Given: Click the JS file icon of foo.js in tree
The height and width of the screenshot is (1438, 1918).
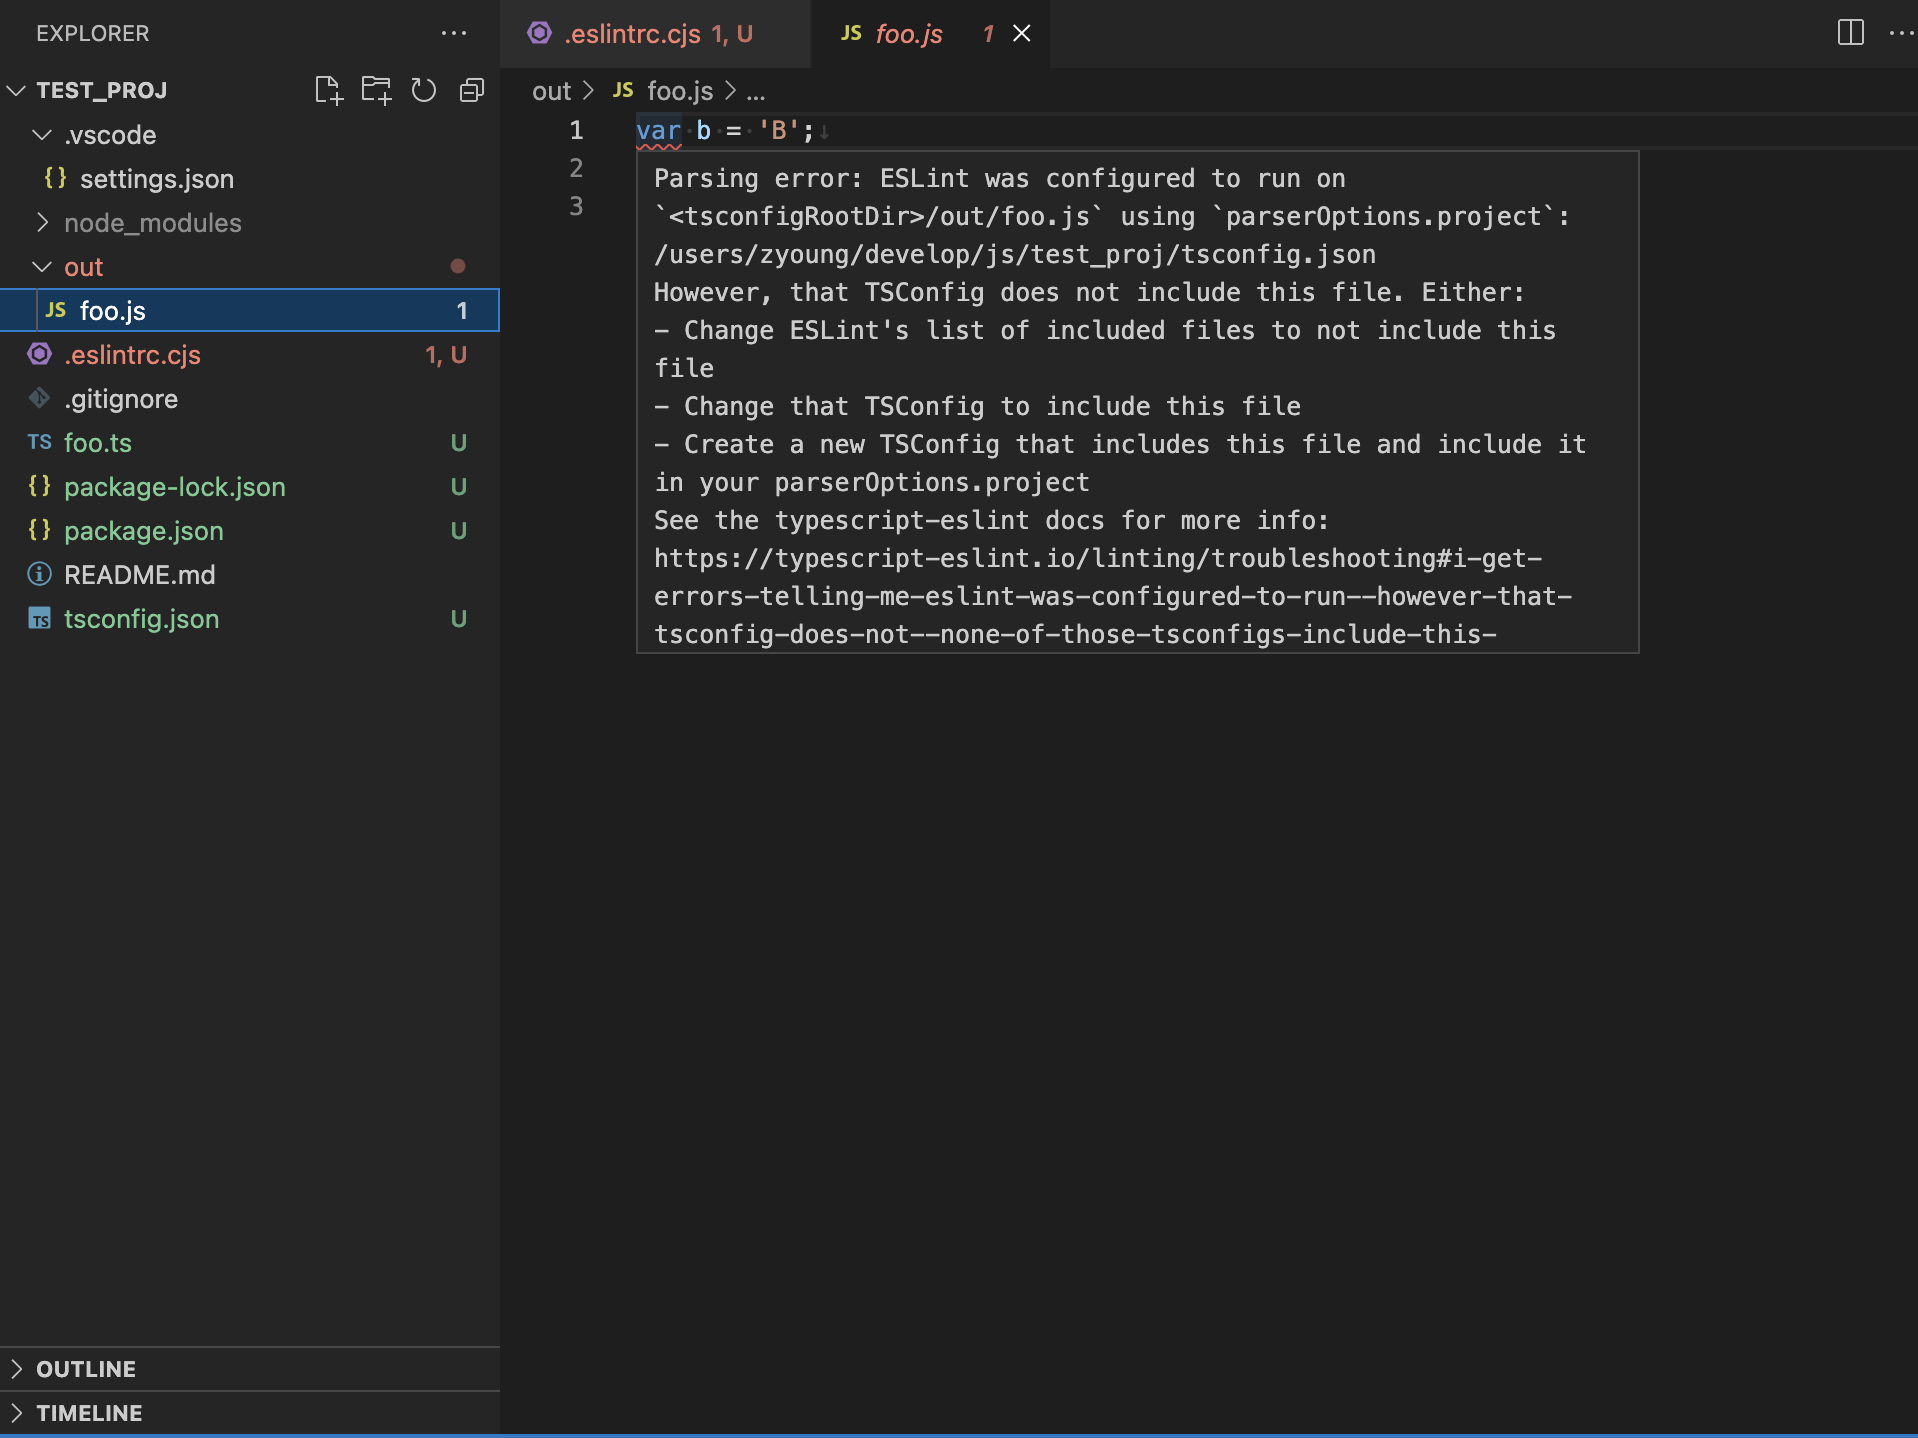Looking at the screenshot, I should 56,310.
